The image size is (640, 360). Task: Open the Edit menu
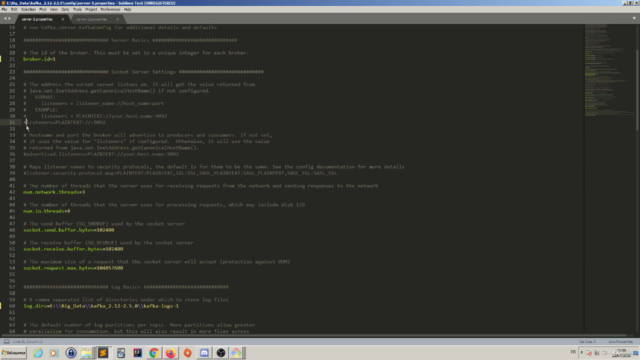point(14,9)
